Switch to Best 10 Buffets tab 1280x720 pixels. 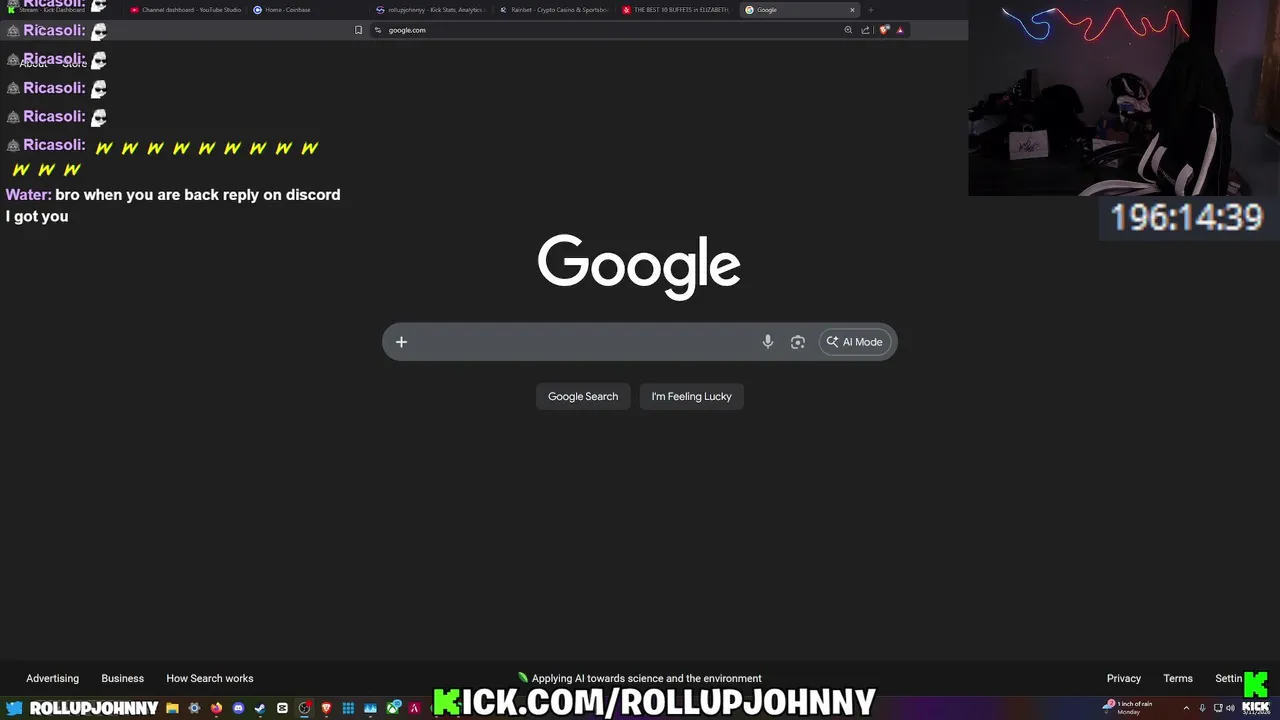tap(675, 10)
